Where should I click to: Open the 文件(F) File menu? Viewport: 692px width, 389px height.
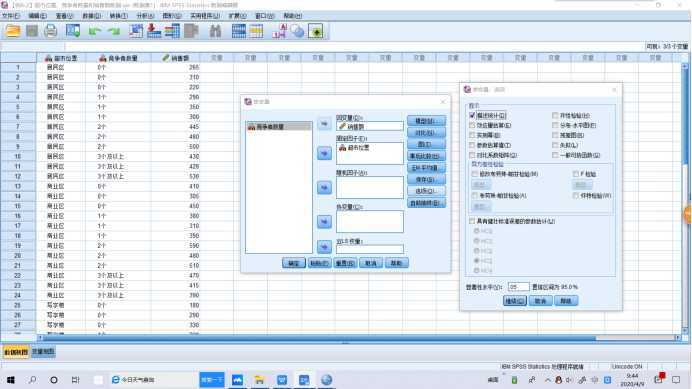tap(11, 16)
